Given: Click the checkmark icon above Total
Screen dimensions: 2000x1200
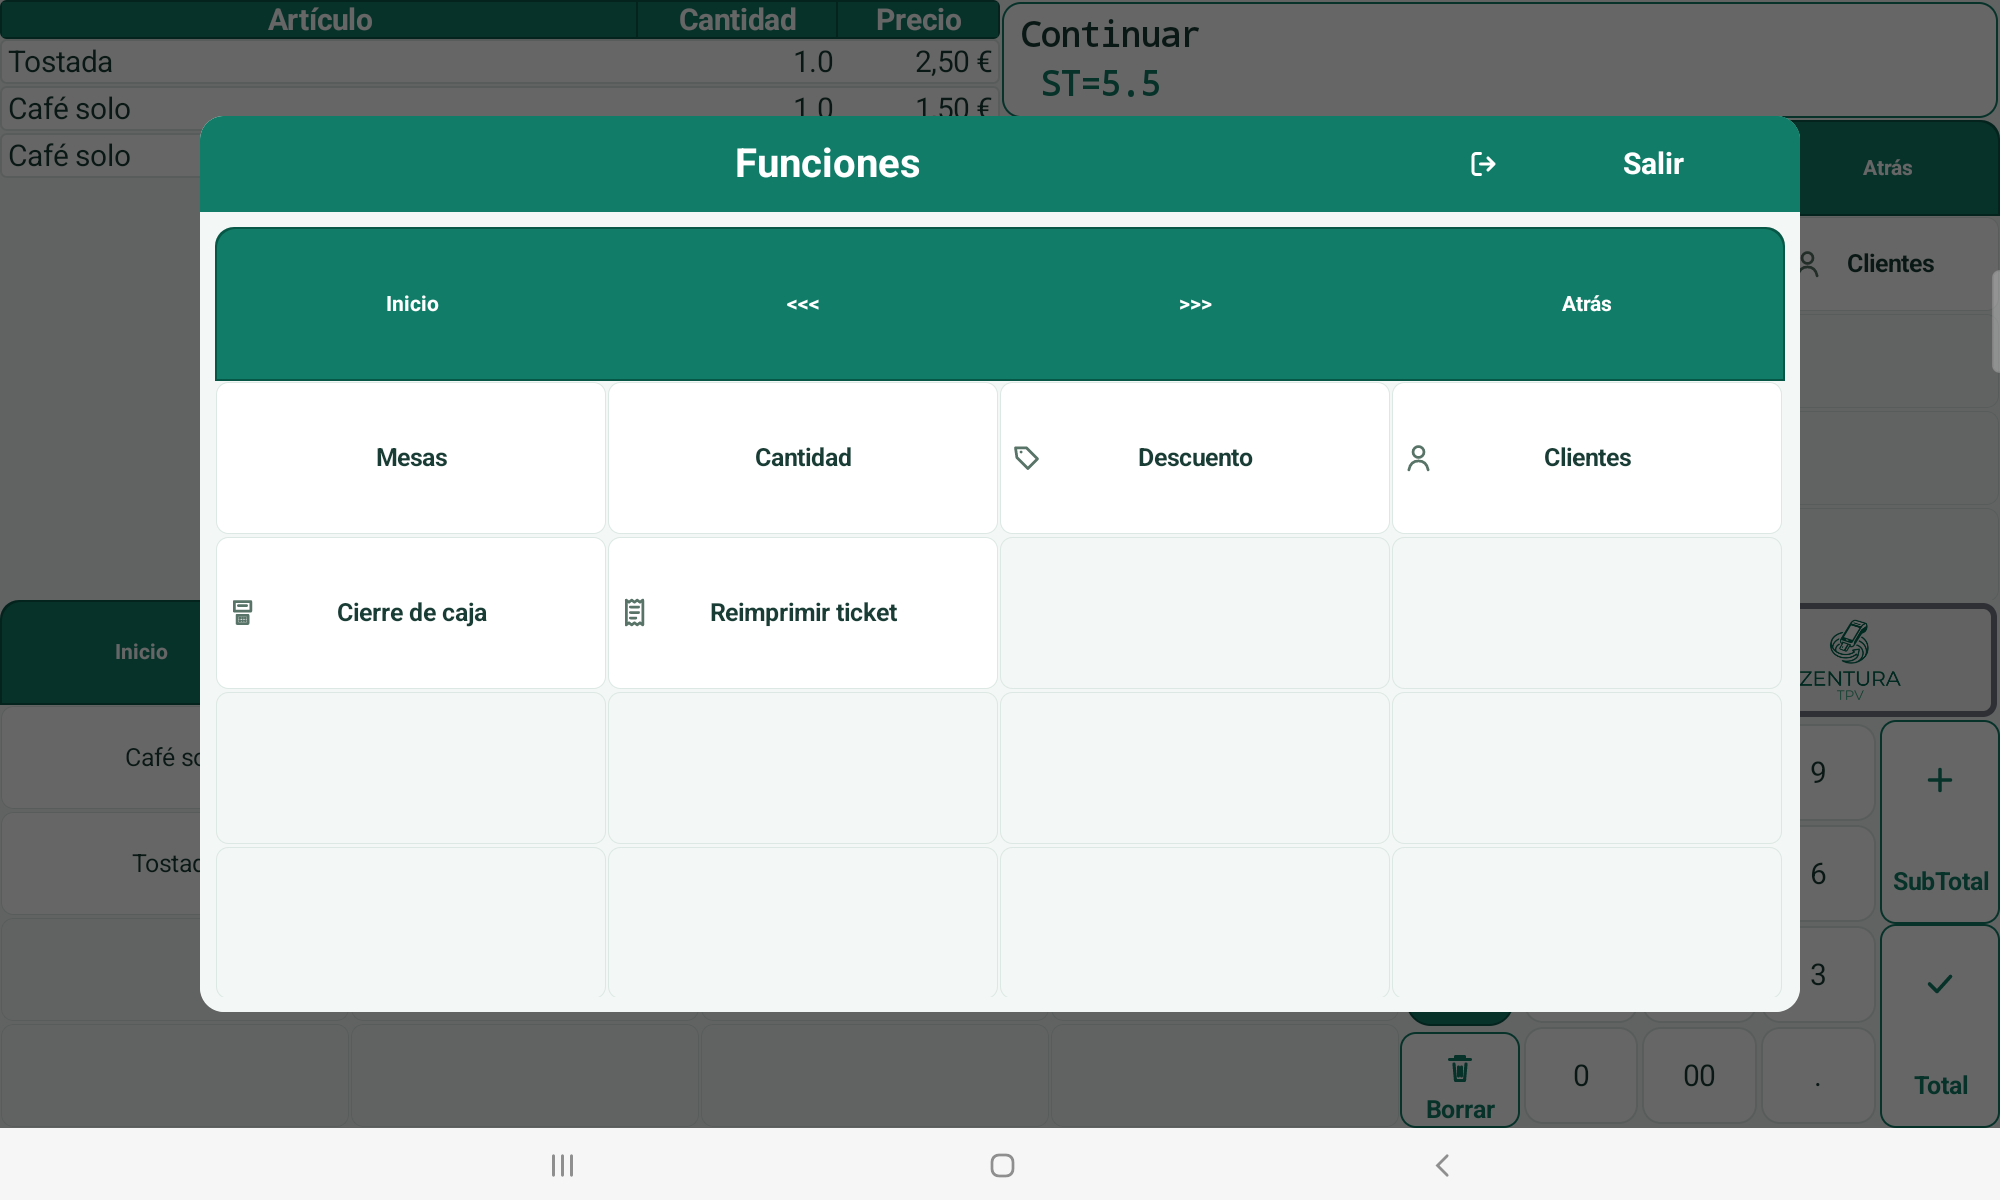Looking at the screenshot, I should tap(1940, 984).
